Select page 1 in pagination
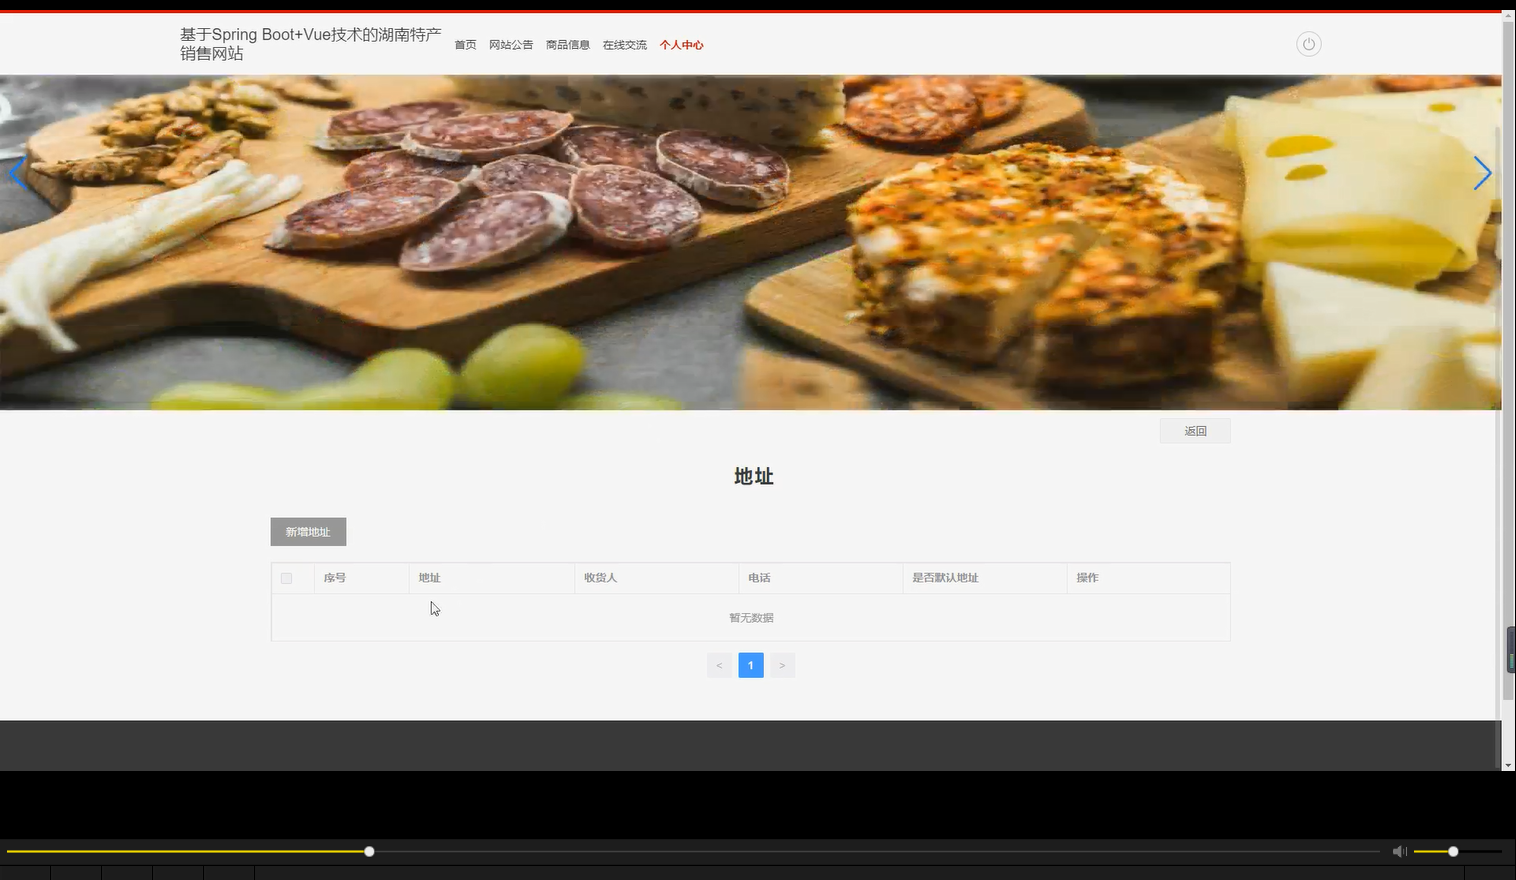 [x=751, y=665]
